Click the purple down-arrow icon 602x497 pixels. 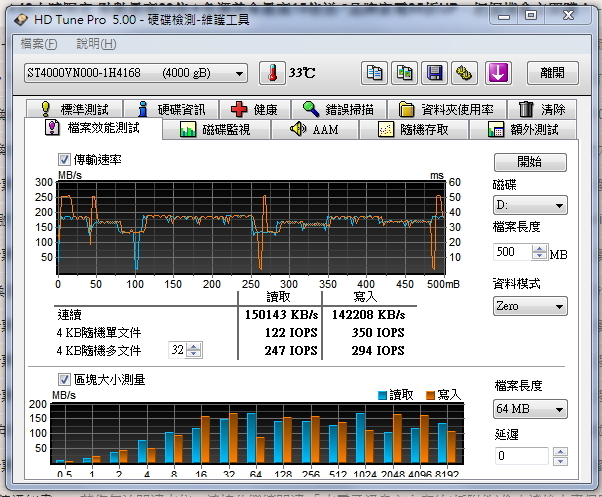tap(499, 73)
